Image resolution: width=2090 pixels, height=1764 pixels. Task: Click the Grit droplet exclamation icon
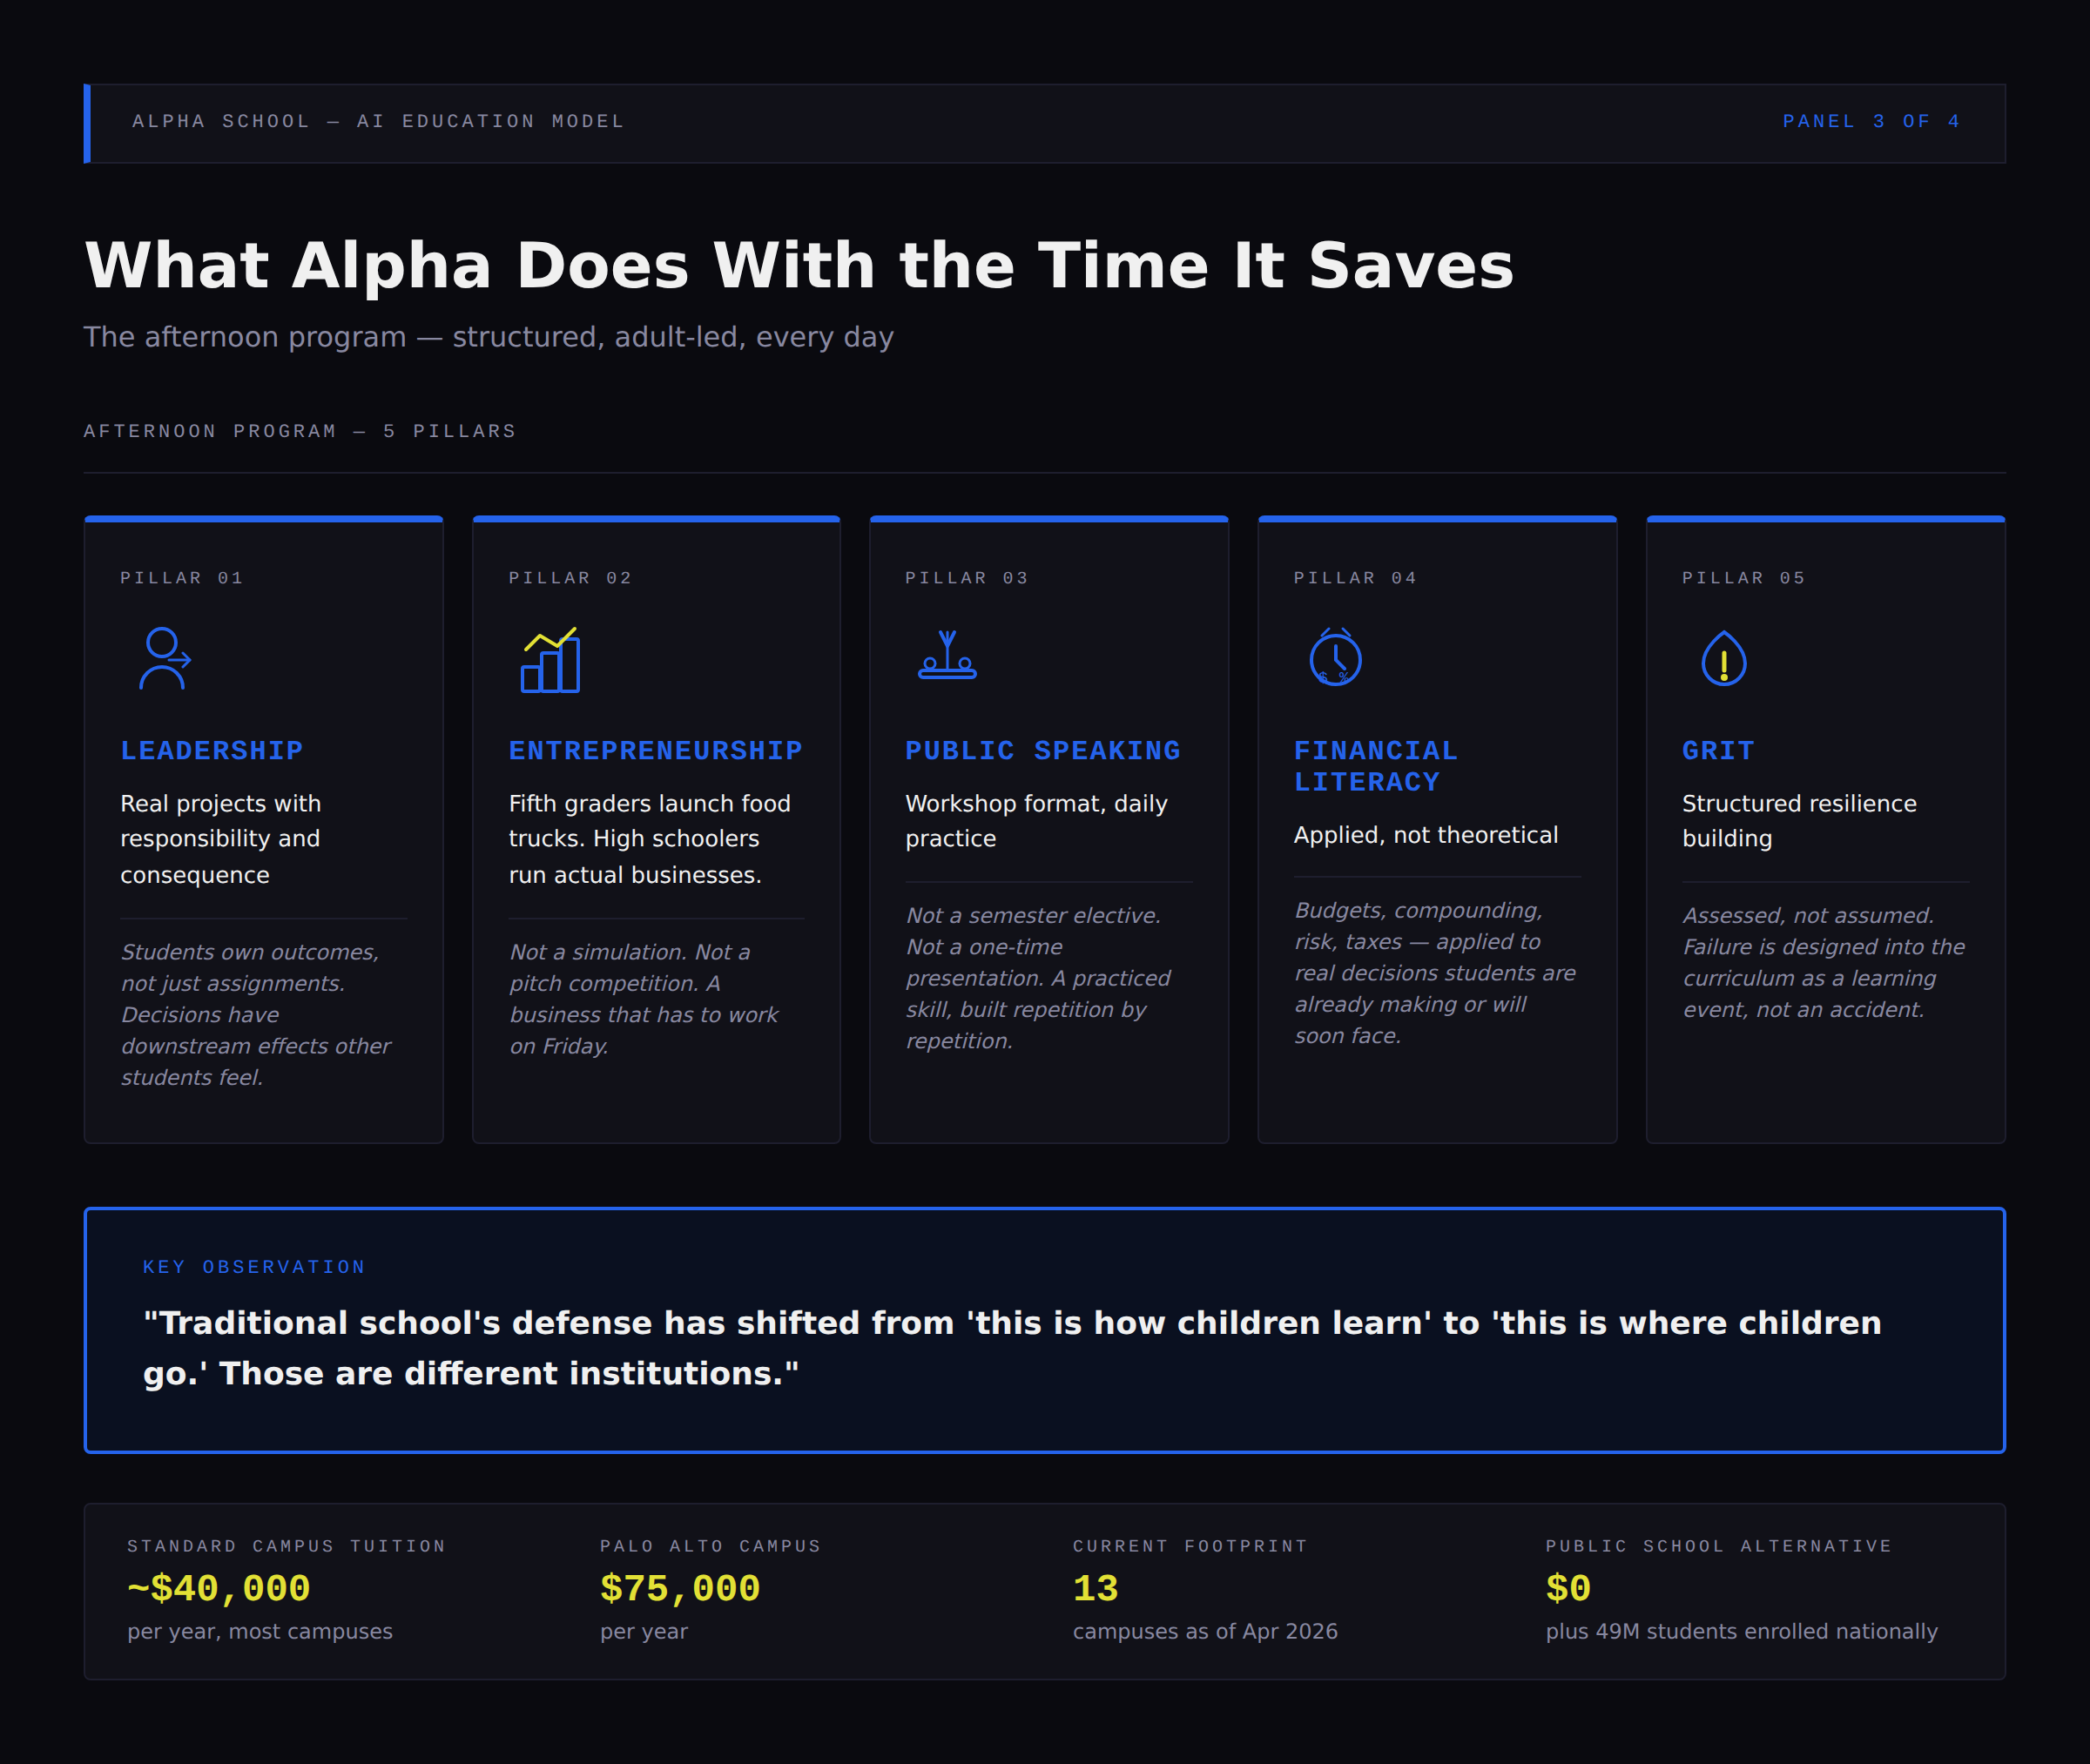click(x=1724, y=658)
